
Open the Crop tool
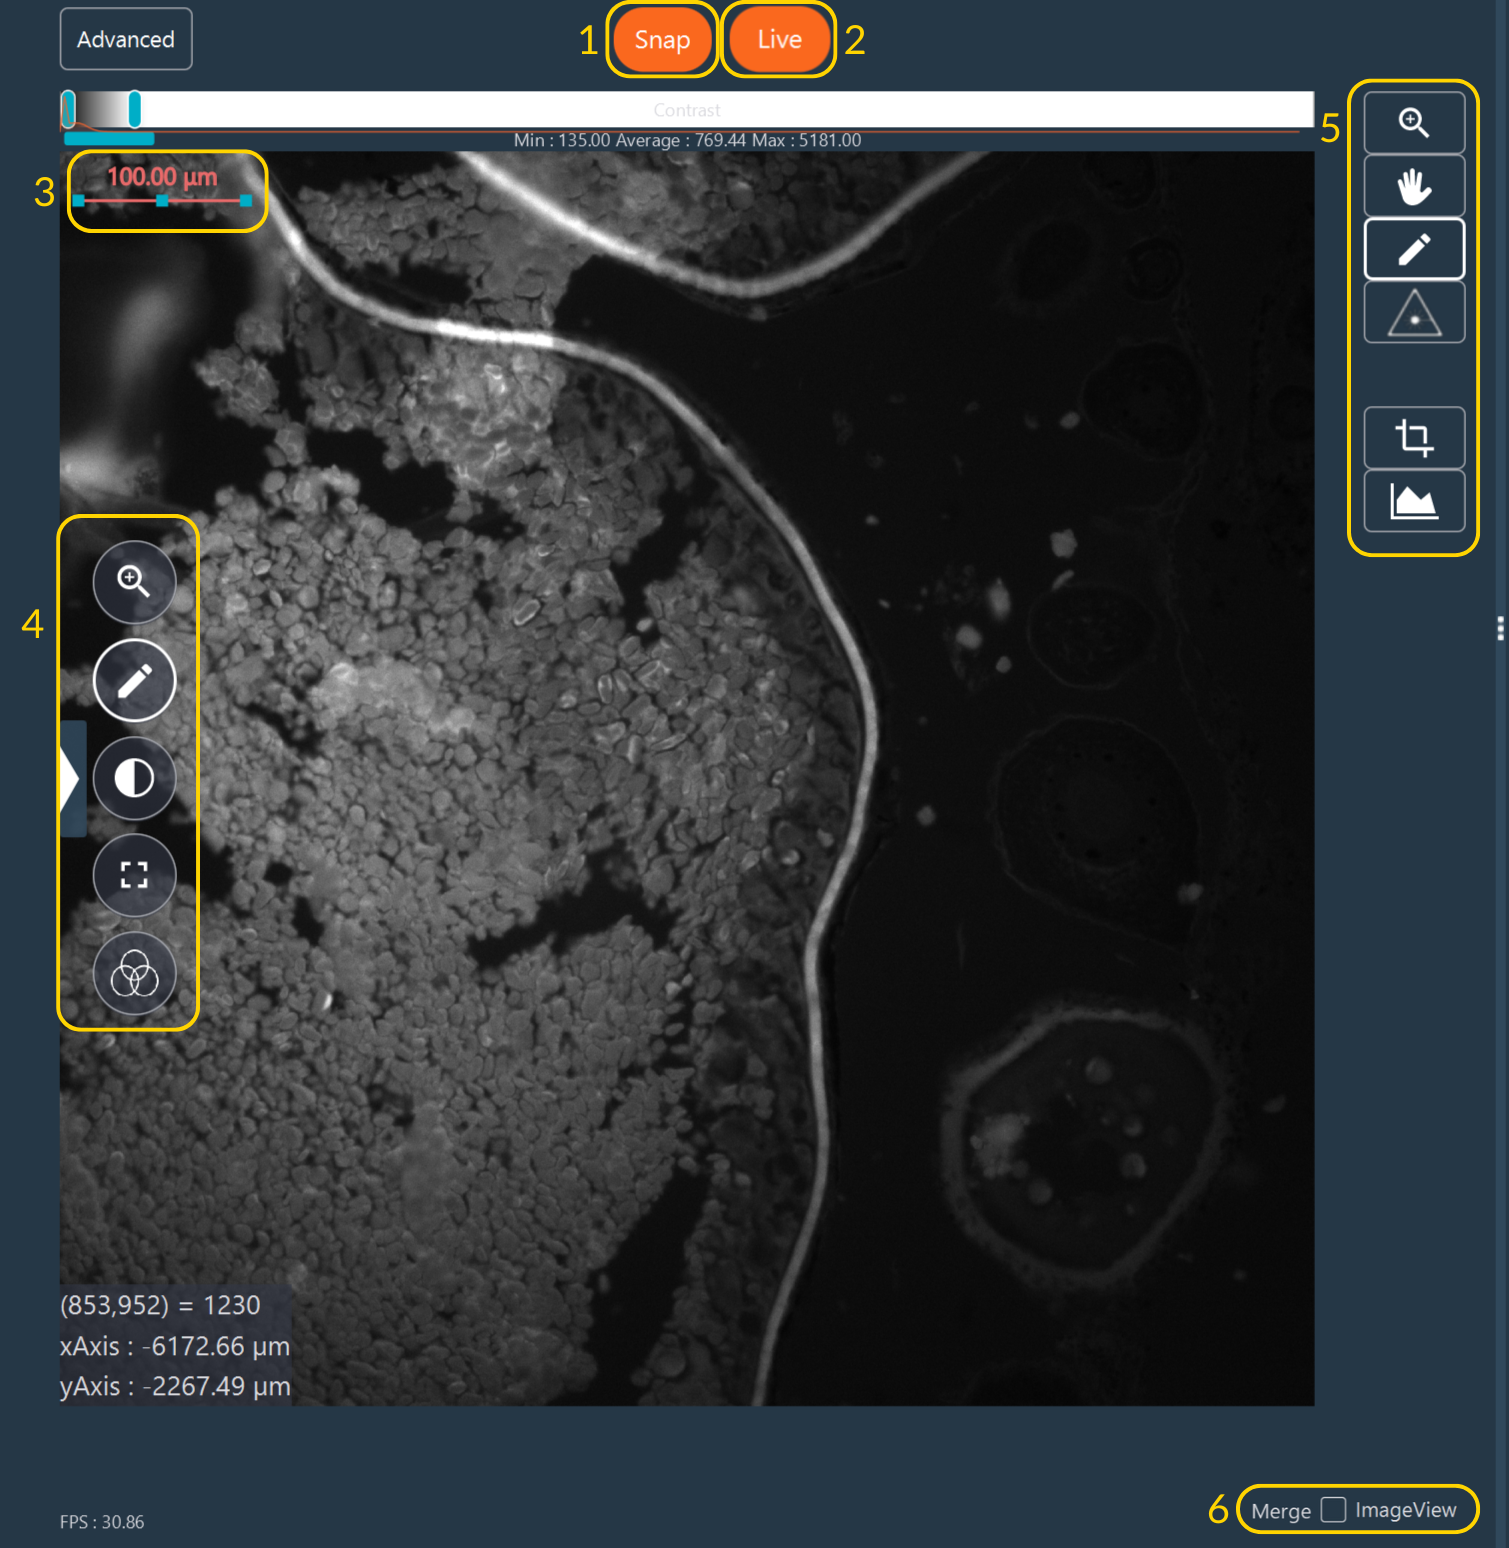coord(1413,437)
